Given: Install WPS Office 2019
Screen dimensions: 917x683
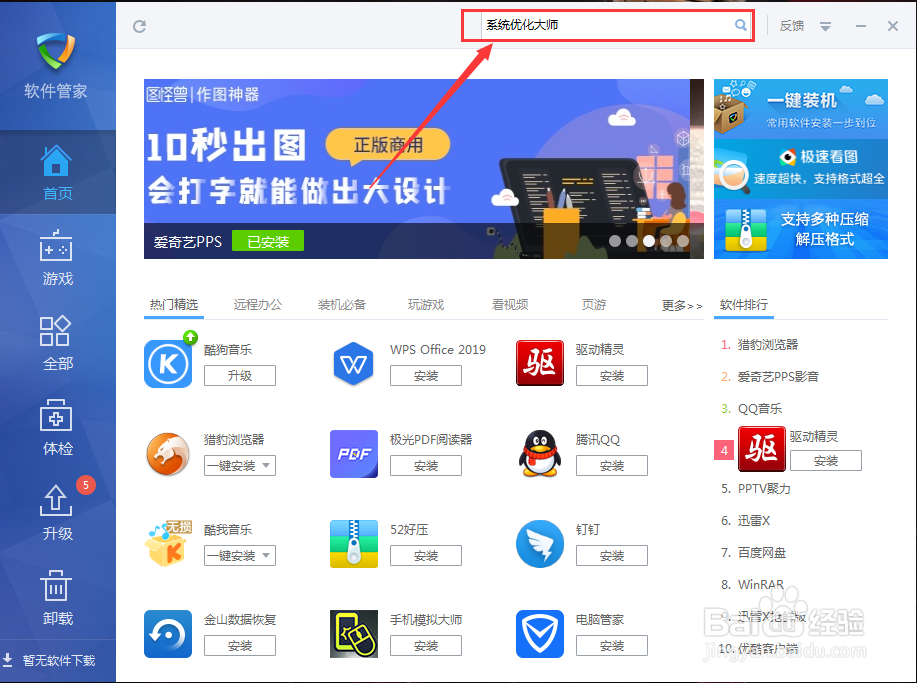Looking at the screenshot, I should click(426, 375).
